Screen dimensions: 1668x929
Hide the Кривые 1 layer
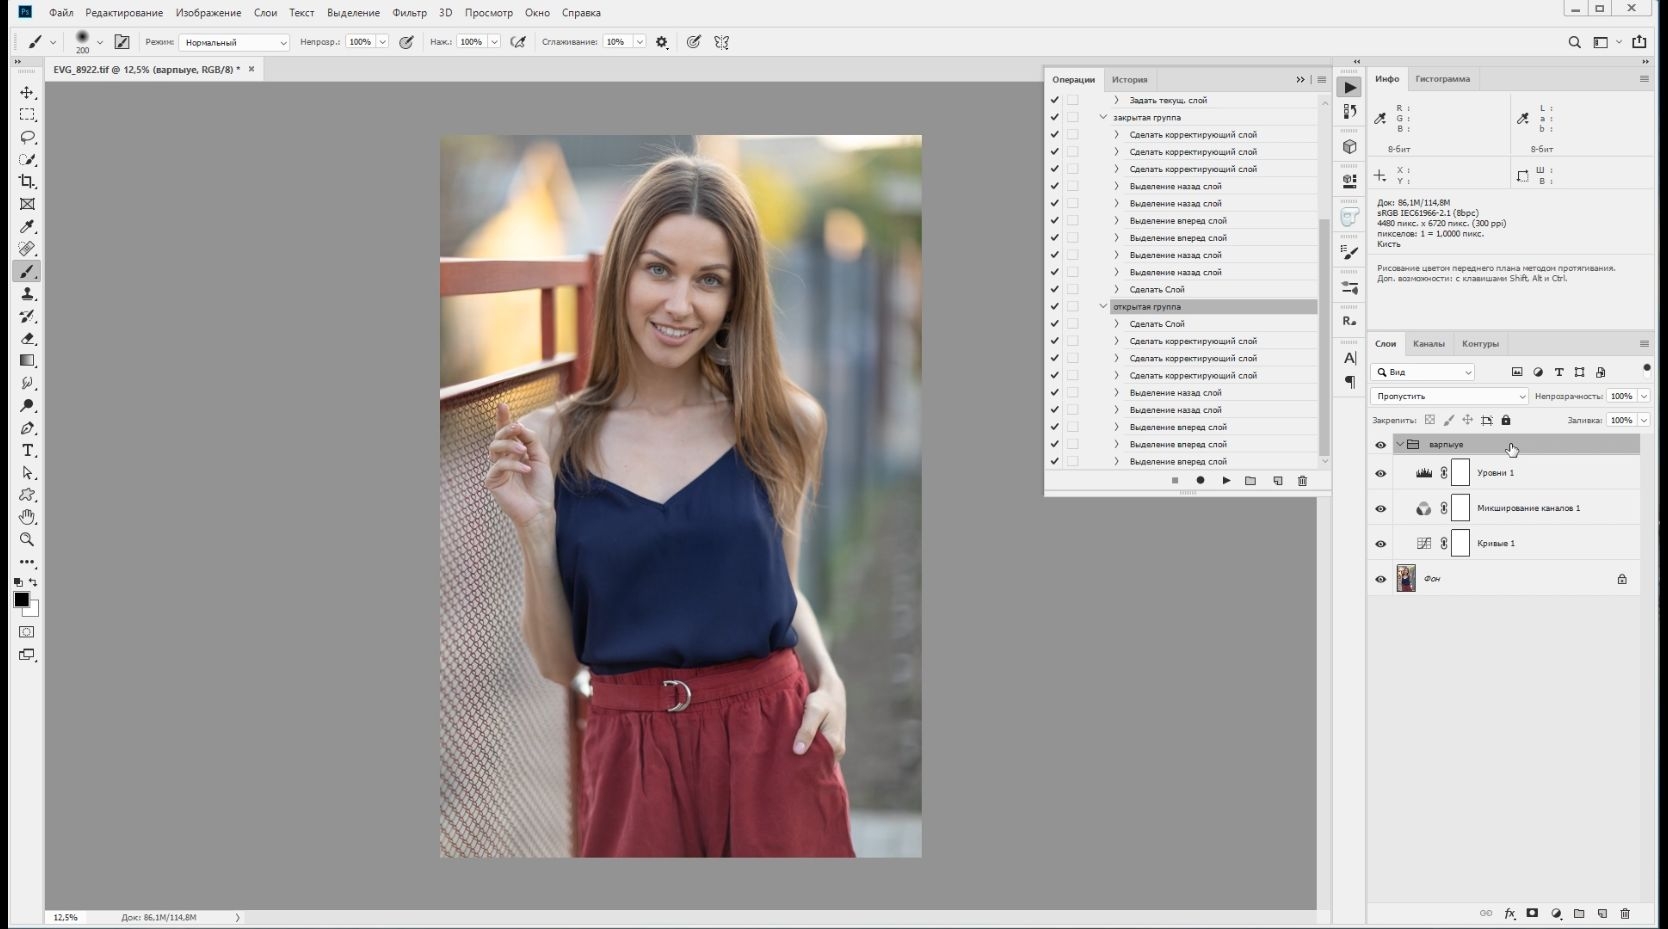point(1381,544)
